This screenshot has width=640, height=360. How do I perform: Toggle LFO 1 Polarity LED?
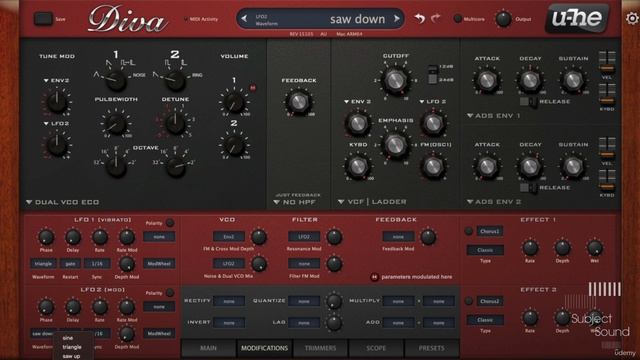(170, 223)
